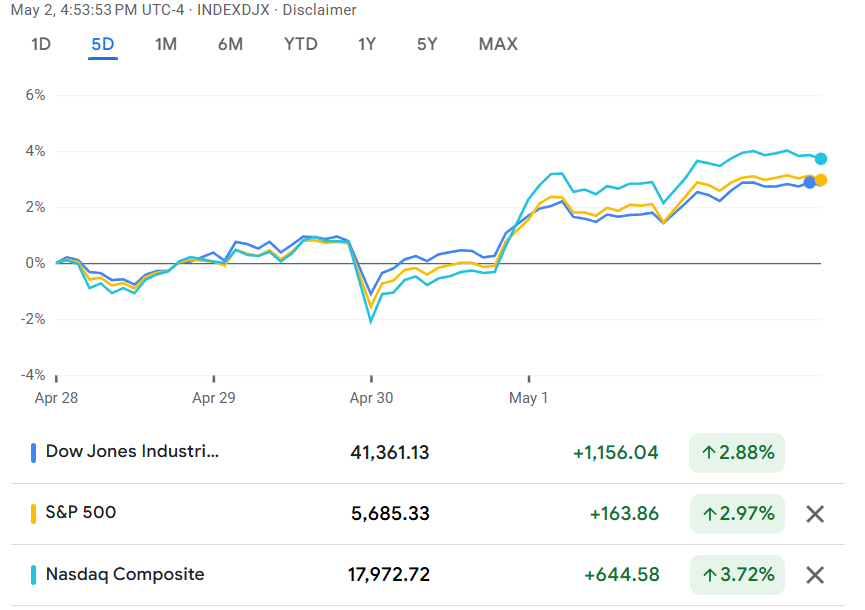Remove Nasdaq Composite from the comparison
Image resolution: width=865 pixels, height=610 pixels.
click(815, 575)
